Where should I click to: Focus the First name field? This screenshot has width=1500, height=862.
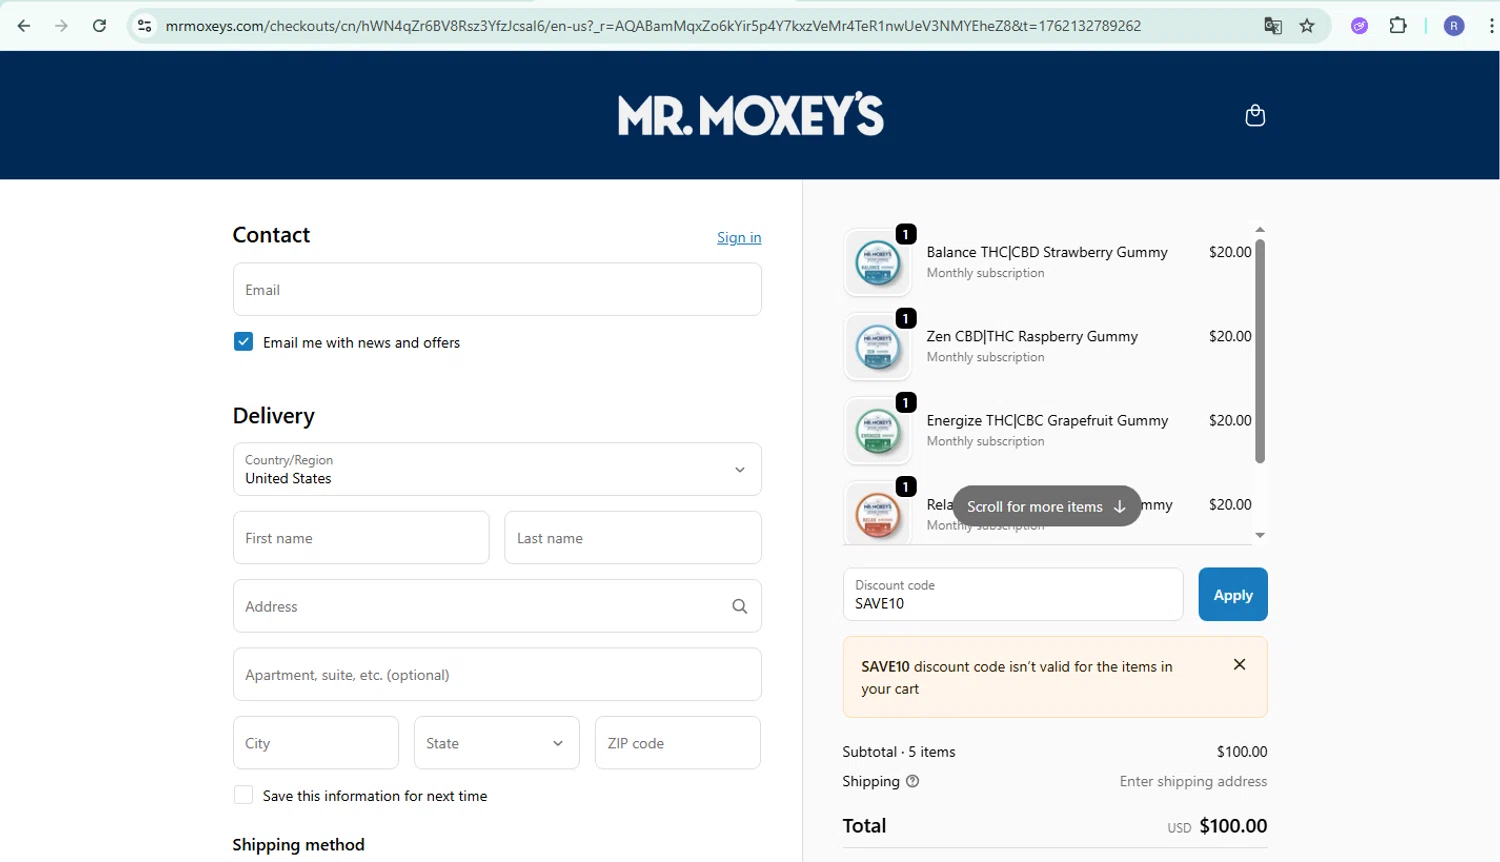click(x=361, y=538)
